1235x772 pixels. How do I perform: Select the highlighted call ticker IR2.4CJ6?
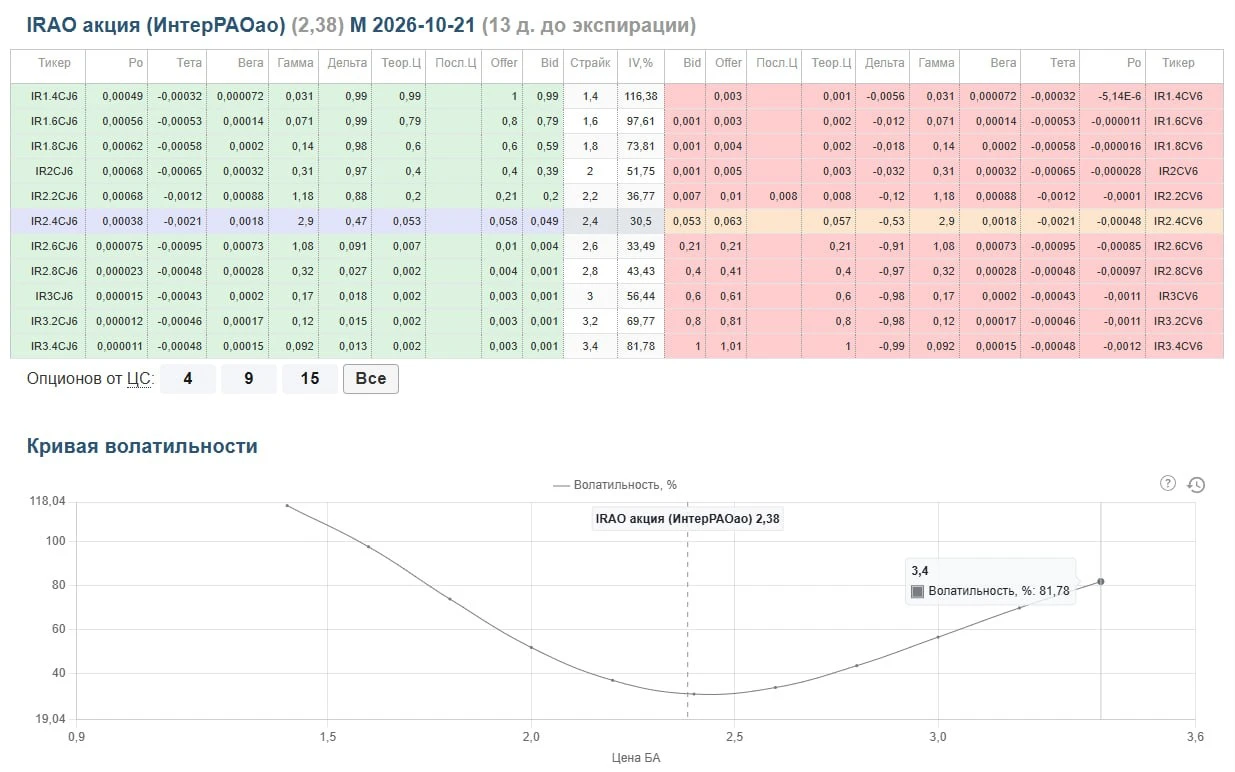[x=54, y=221]
